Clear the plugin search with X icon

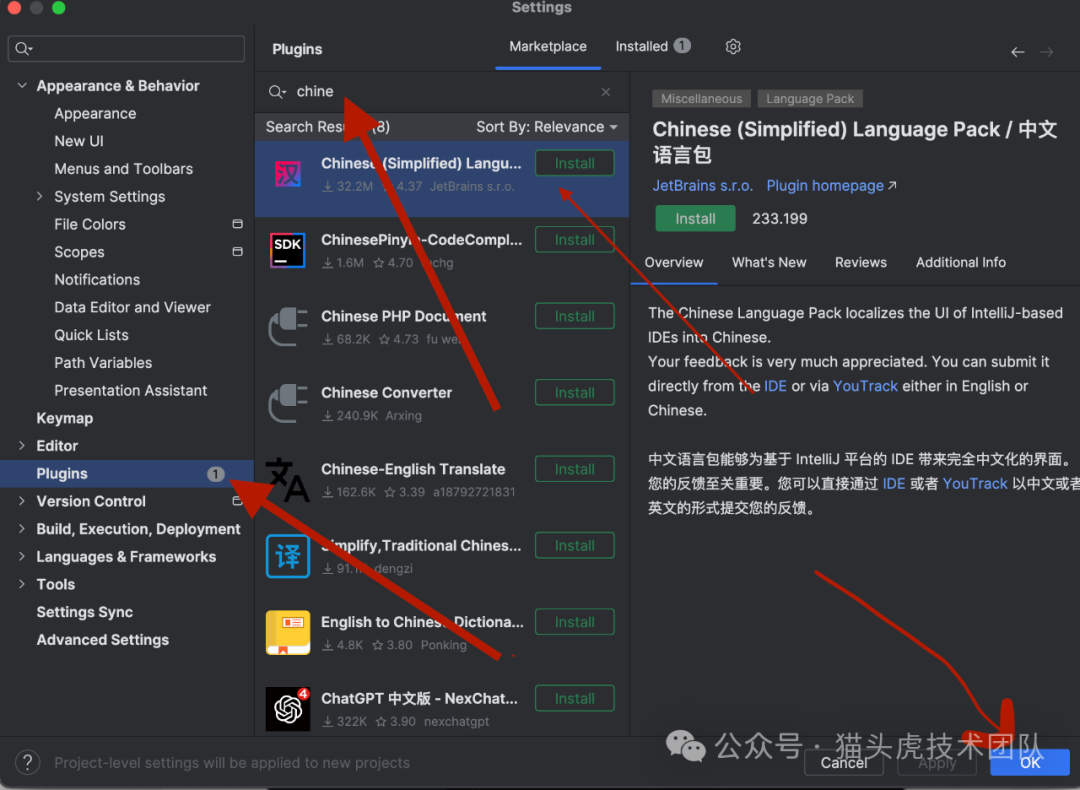click(x=605, y=92)
